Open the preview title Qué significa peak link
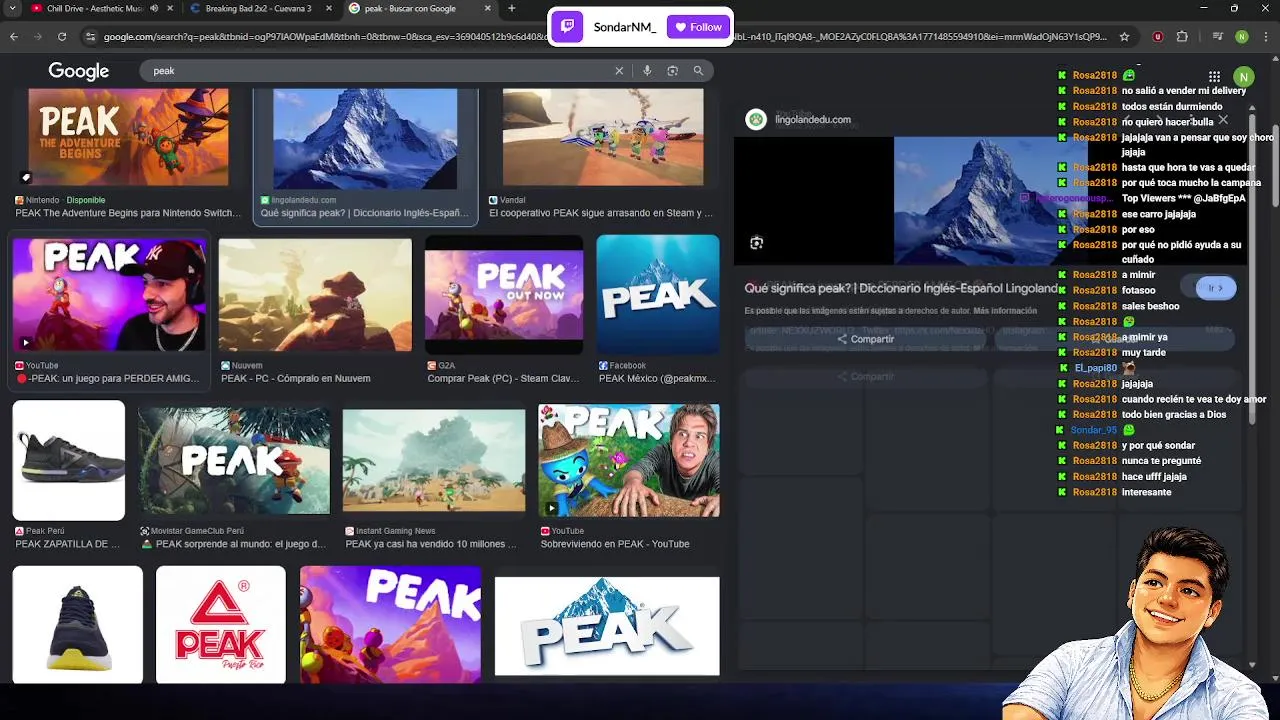 click(x=902, y=288)
